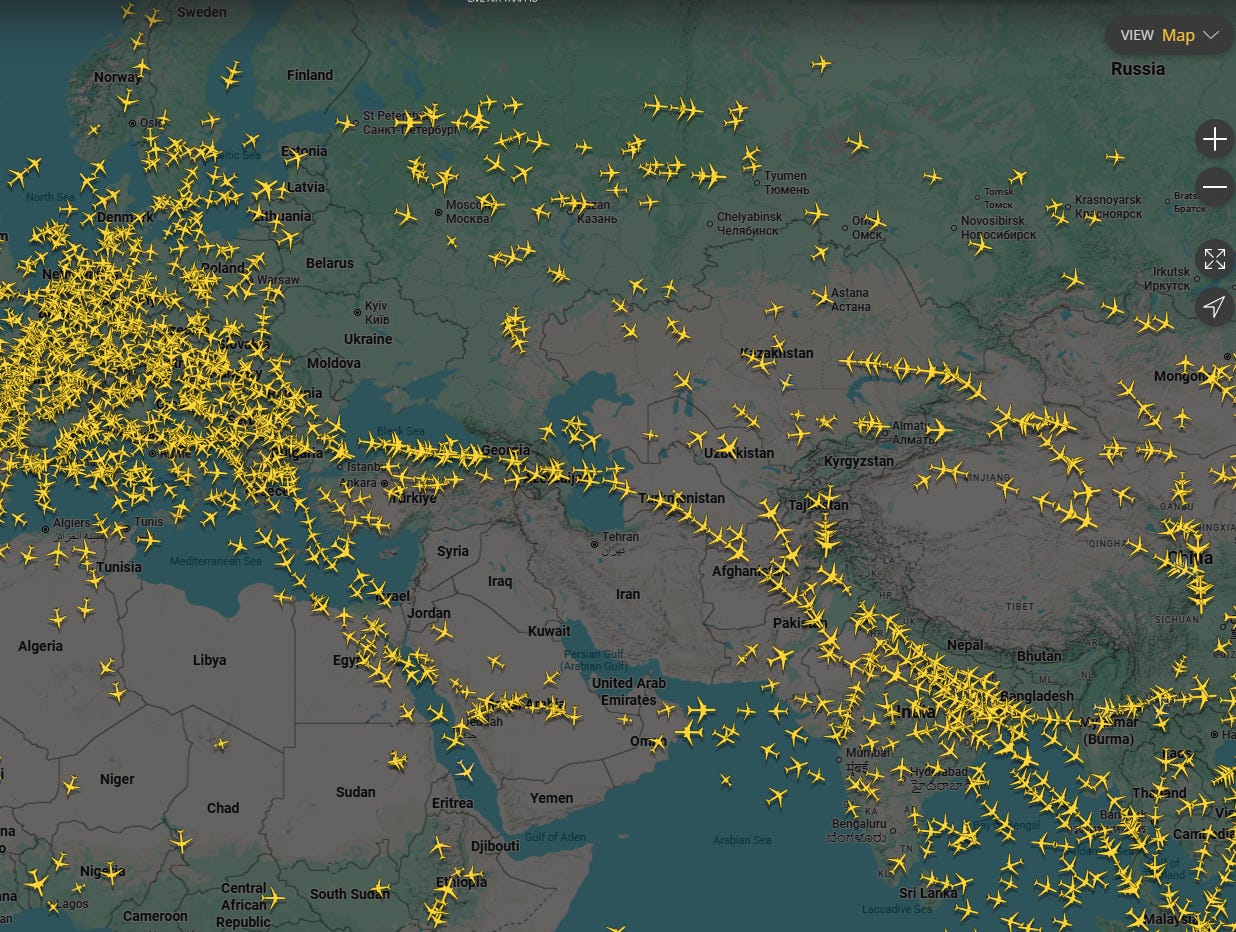Select the aircraft next to South Sudan label
The width and height of the screenshot is (1236, 932).
click(x=380, y=888)
